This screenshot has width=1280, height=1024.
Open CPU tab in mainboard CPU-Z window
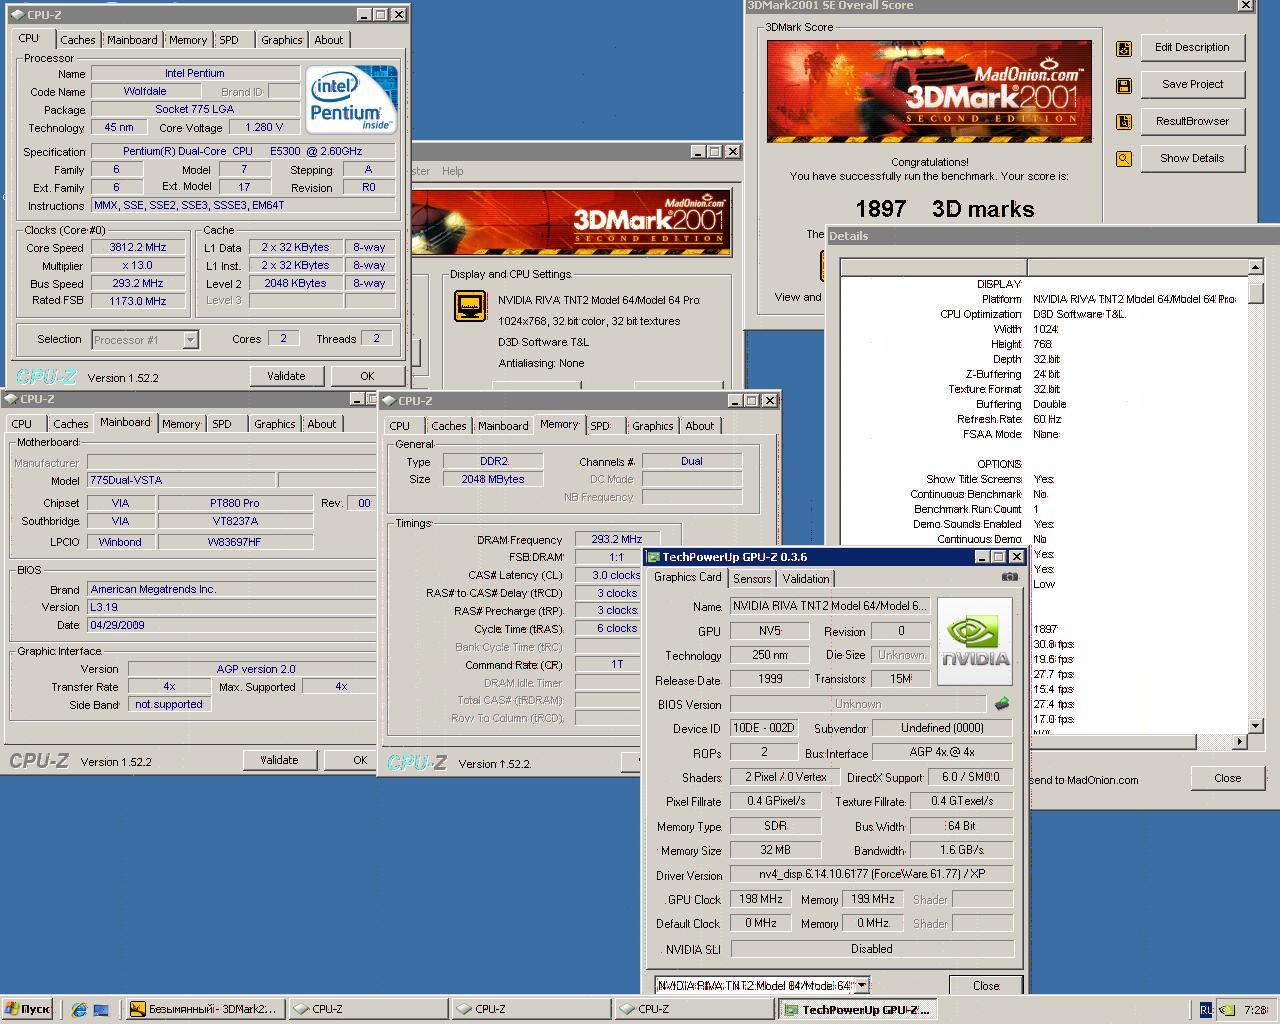(22, 424)
